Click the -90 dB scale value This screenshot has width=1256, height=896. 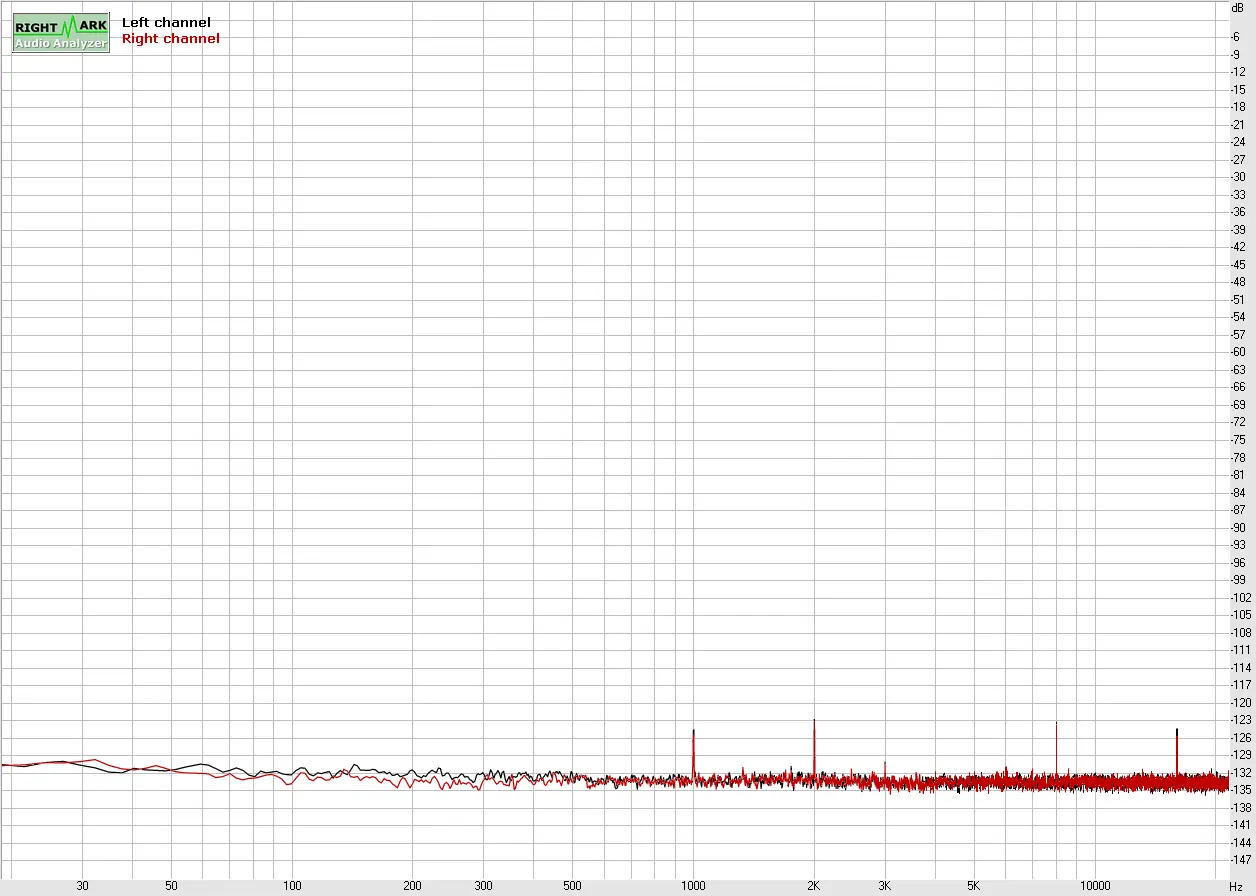click(x=1238, y=527)
